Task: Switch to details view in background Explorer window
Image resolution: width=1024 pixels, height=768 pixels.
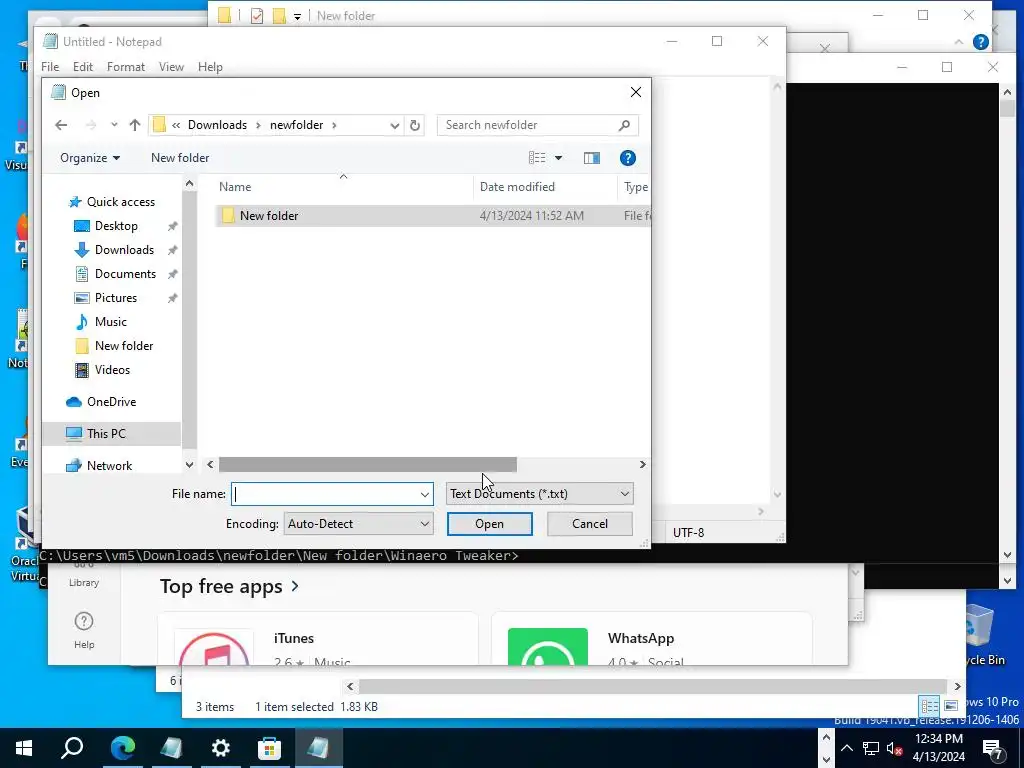Action: [x=929, y=706]
